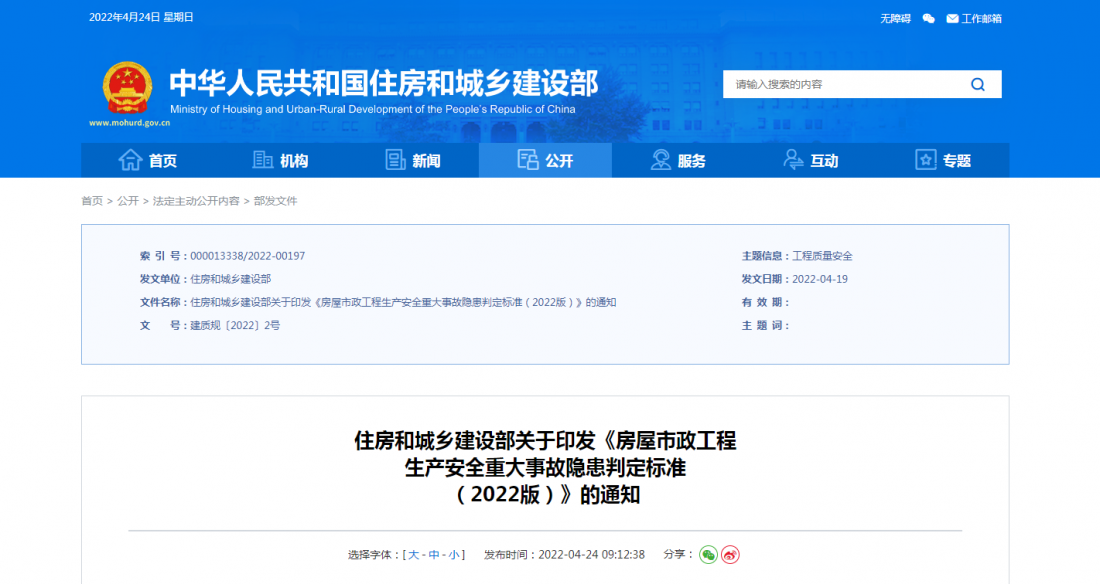Click publish time 2022-04-24 09:12:38

point(591,555)
